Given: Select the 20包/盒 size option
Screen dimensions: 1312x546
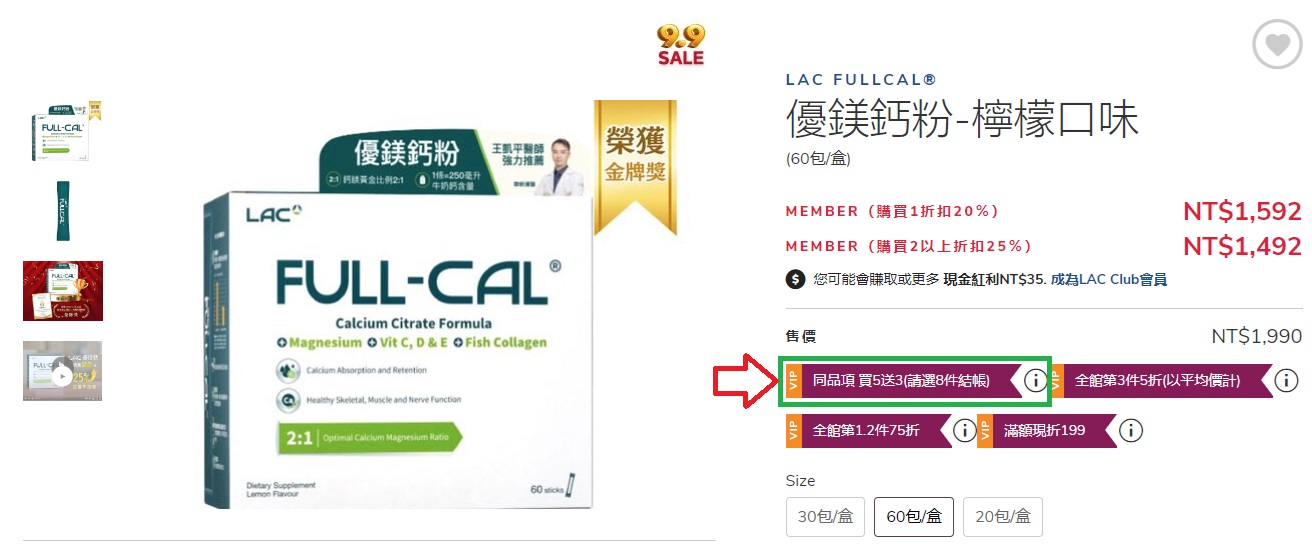Looking at the screenshot, I should [1003, 517].
